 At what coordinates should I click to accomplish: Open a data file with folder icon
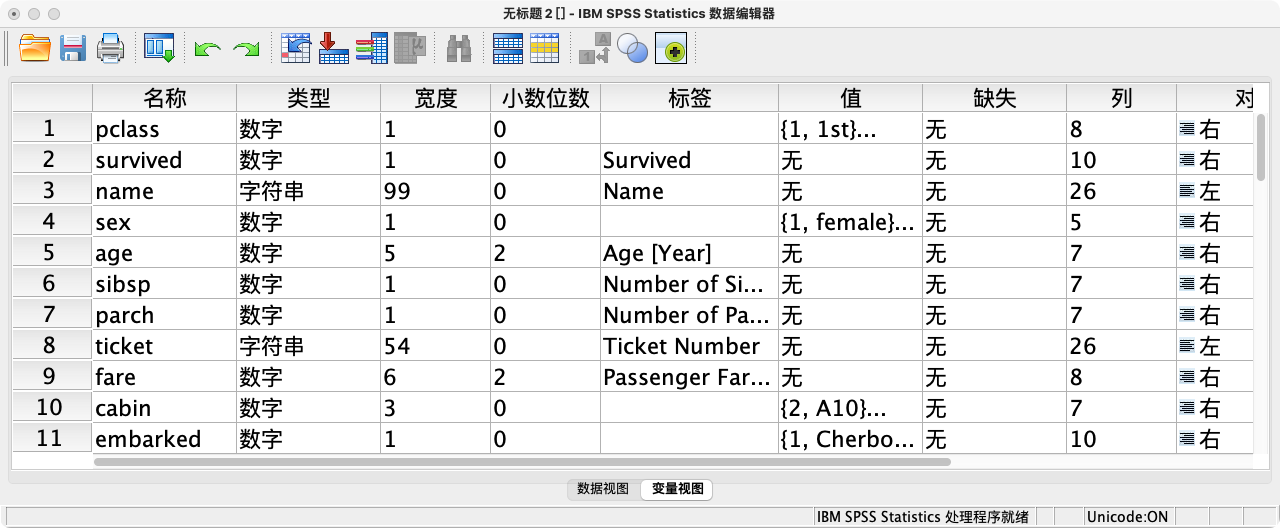[x=35, y=48]
